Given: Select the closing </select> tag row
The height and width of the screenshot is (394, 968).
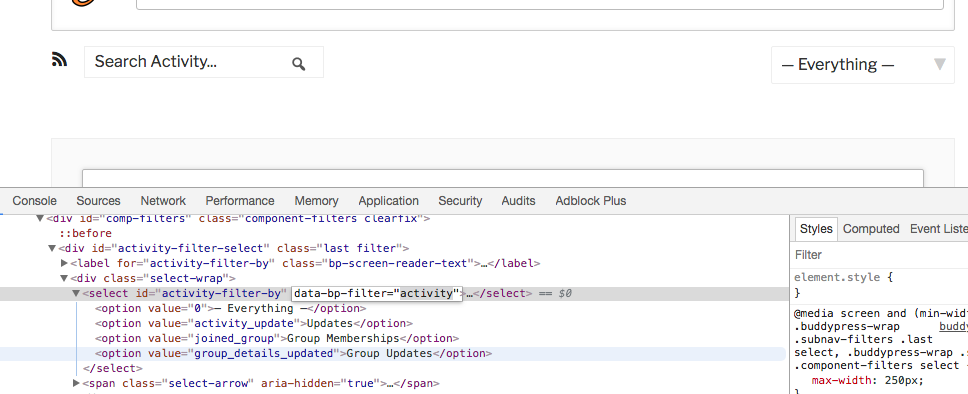Looking at the screenshot, I should (112, 368).
